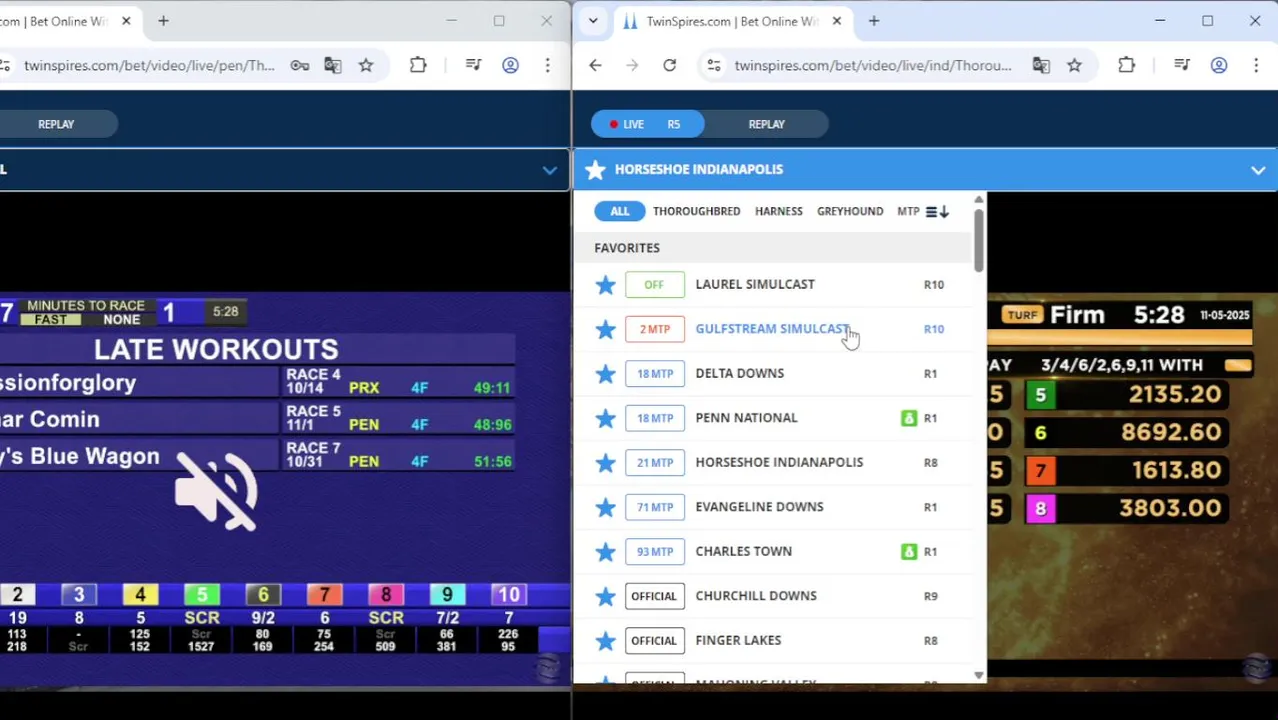Screen dimensions: 1278x720
Task: Click the 2 MTP badge for Gulfstream
Action: point(655,329)
